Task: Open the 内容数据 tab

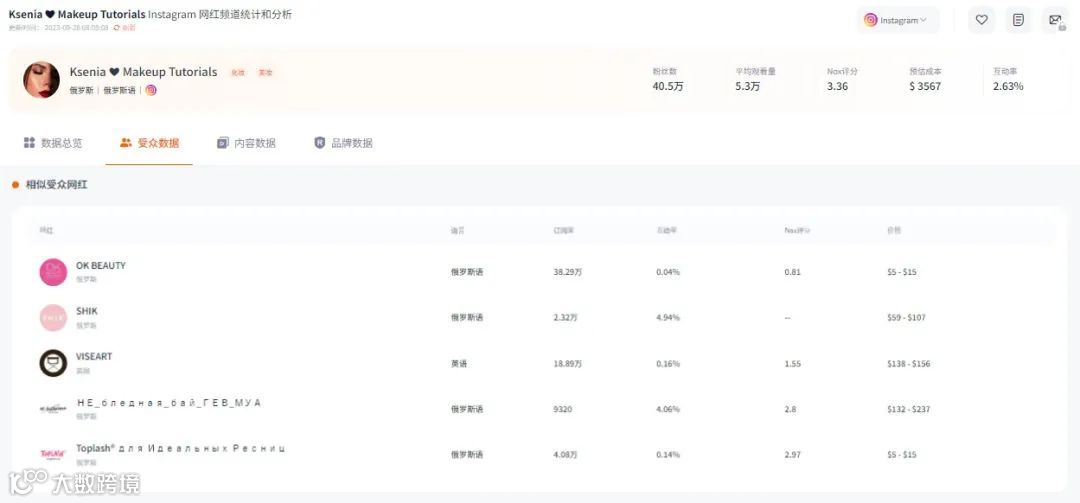Action: coord(246,143)
